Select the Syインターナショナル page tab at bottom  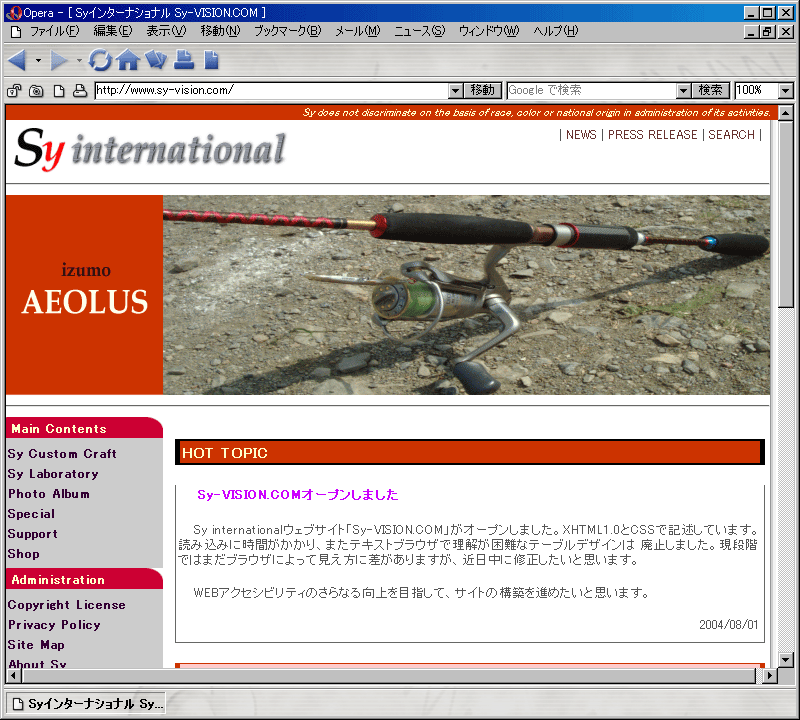[86, 704]
